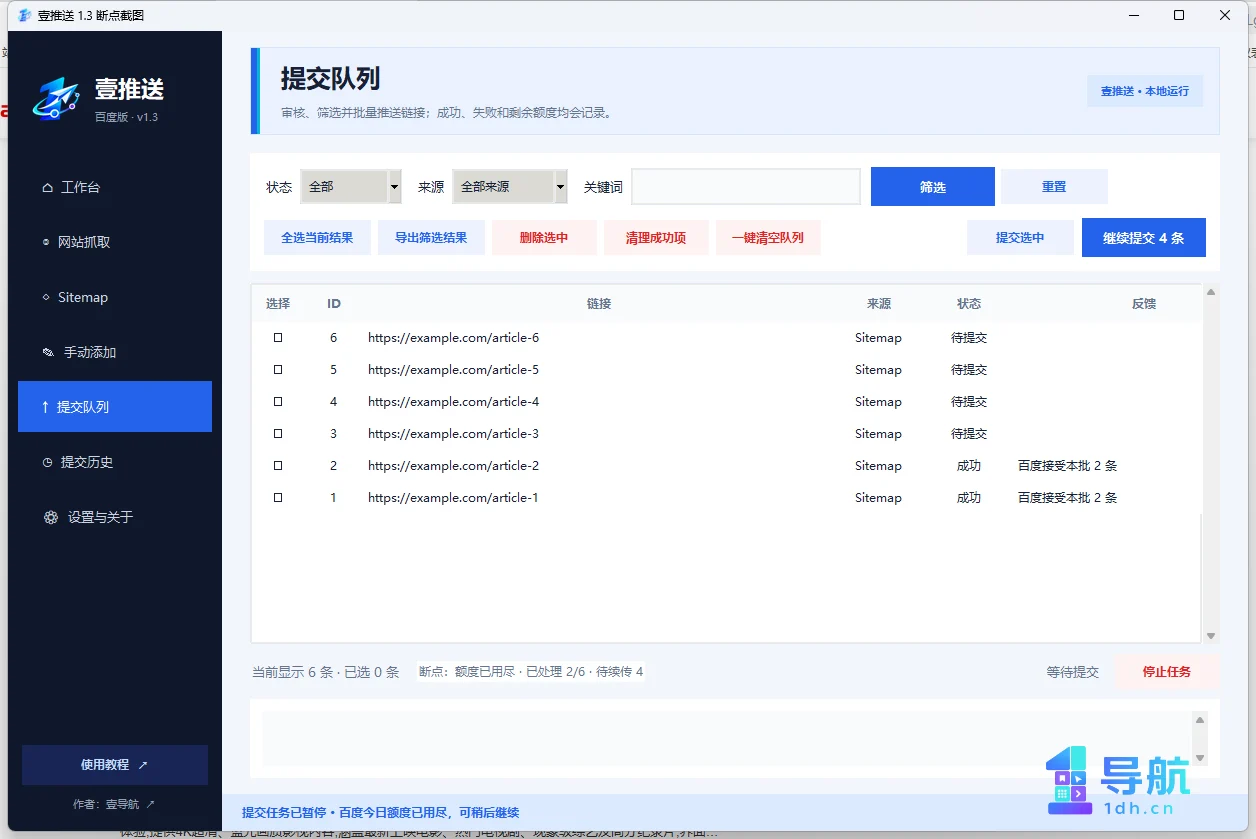Click 一键清空队列 button
The width and height of the screenshot is (1256, 839).
(768, 238)
